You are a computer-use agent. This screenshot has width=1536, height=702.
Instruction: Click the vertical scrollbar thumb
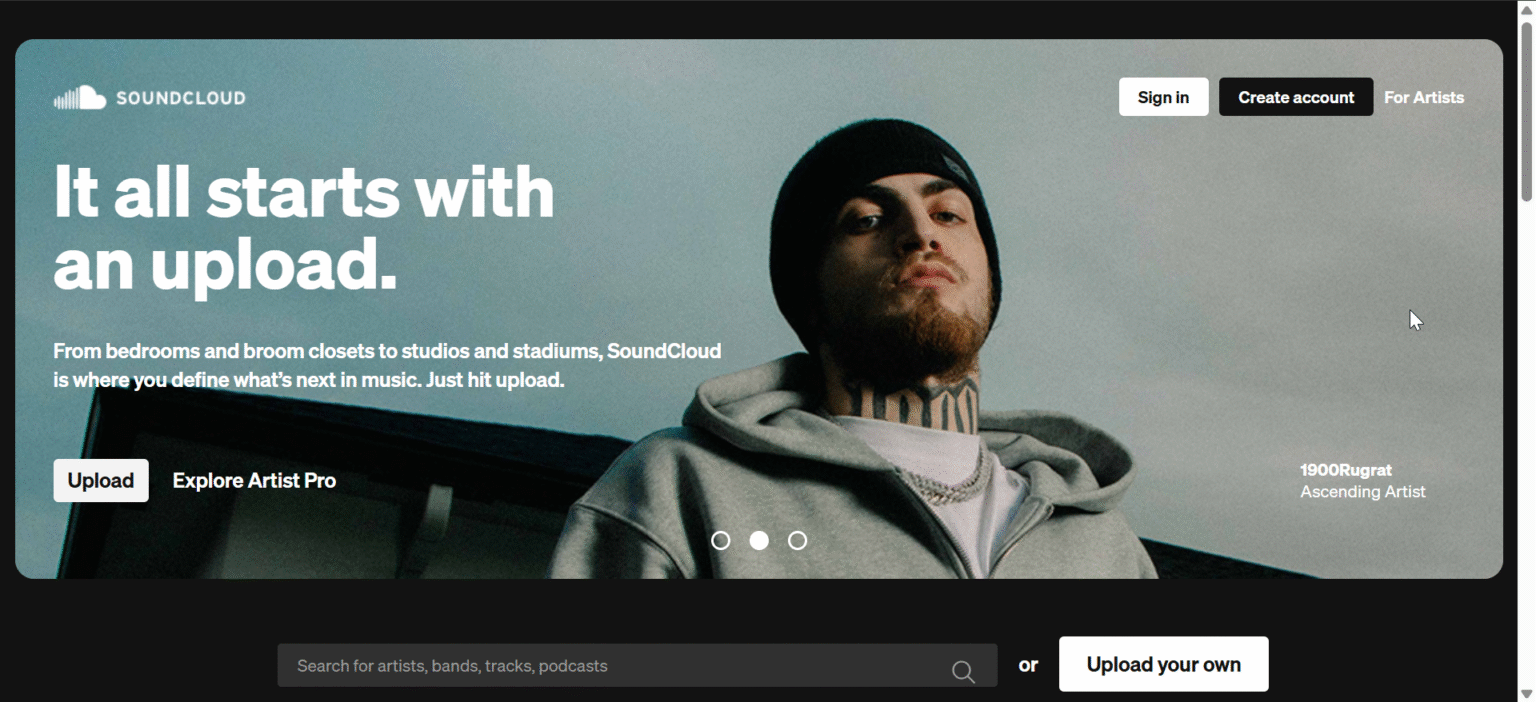click(1526, 112)
